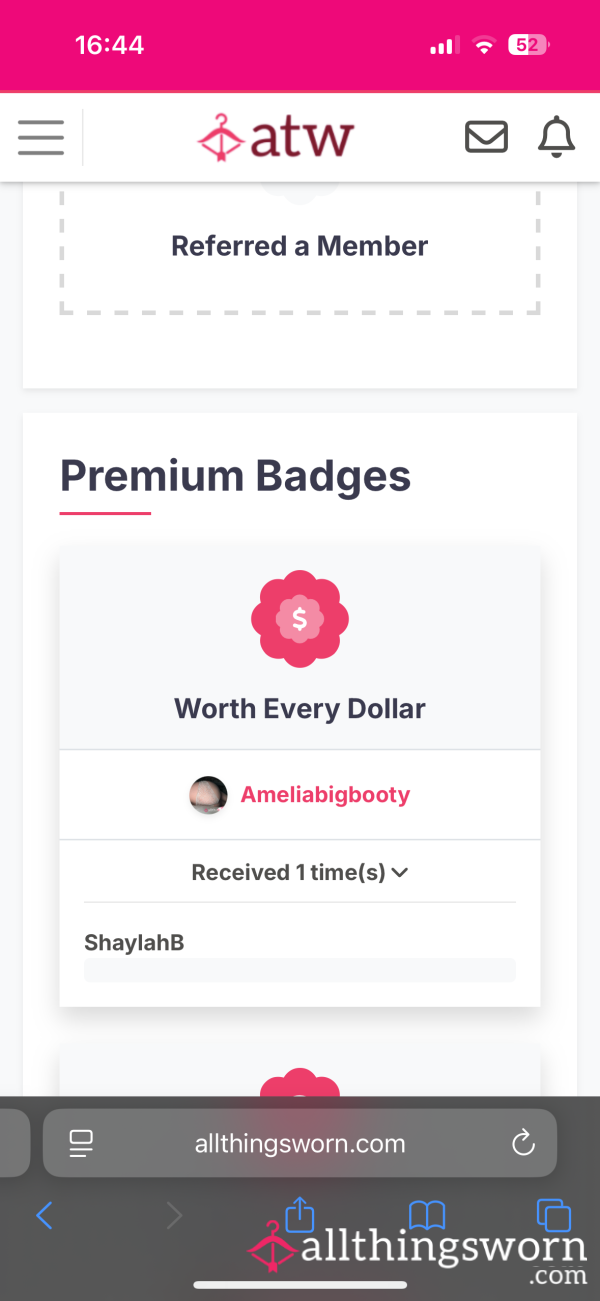Open the messages envelope icon

pos(486,137)
